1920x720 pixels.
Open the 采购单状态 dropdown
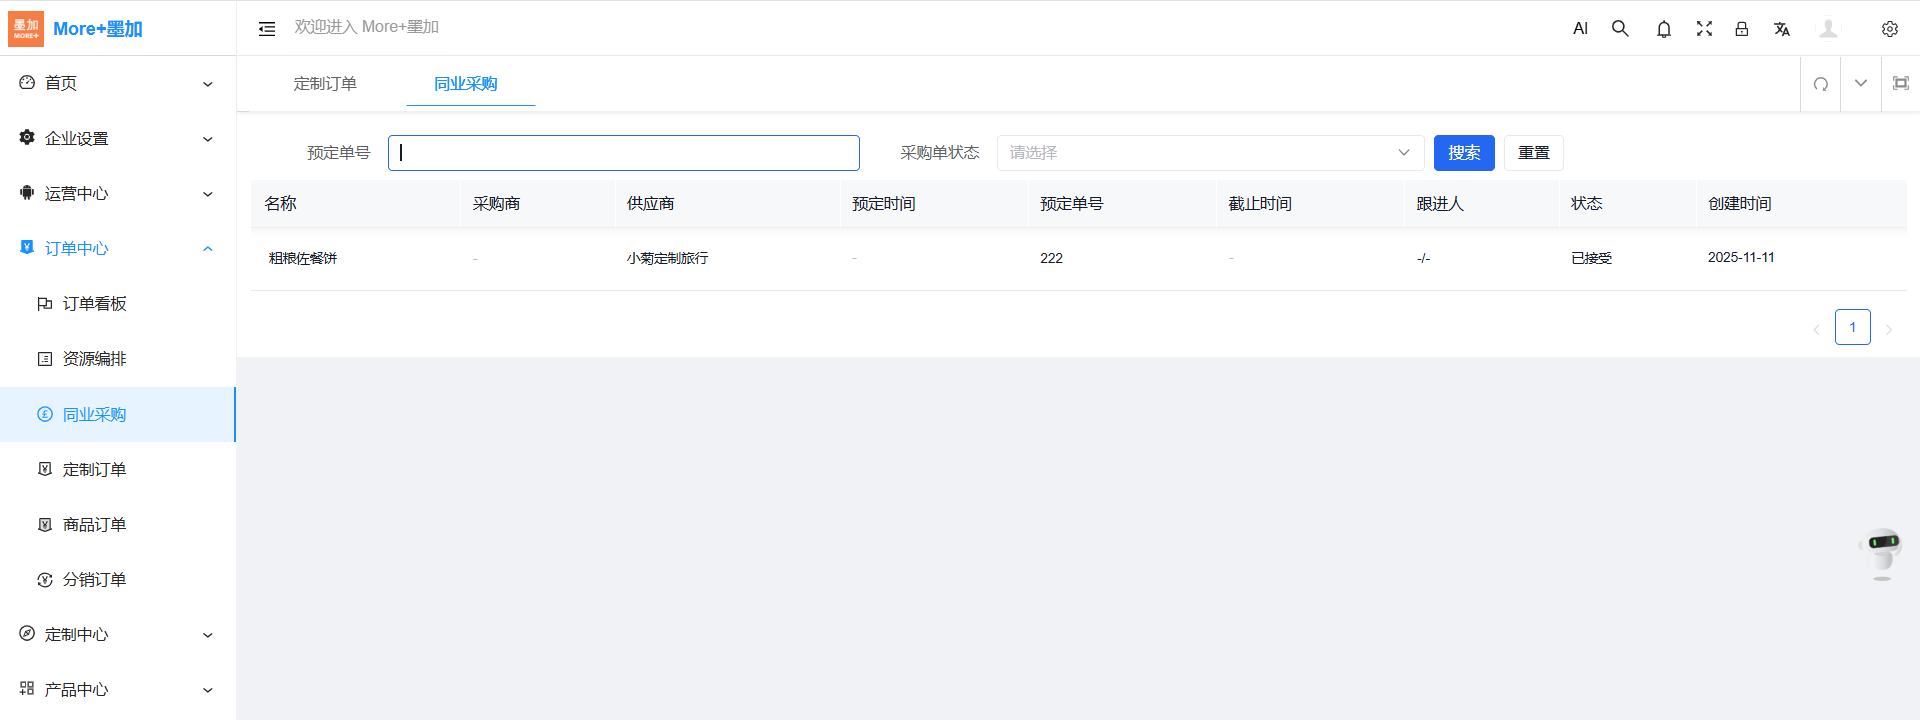[x=1209, y=153]
